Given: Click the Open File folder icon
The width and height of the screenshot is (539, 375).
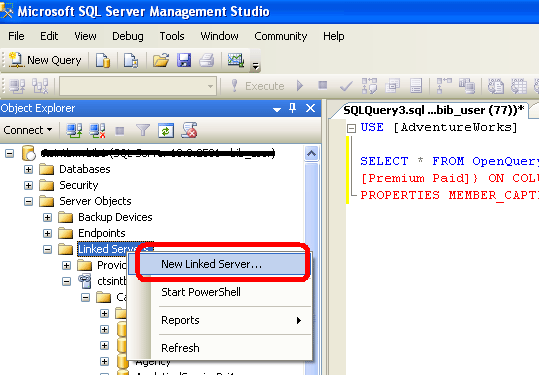Looking at the screenshot, I should [161, 60].
